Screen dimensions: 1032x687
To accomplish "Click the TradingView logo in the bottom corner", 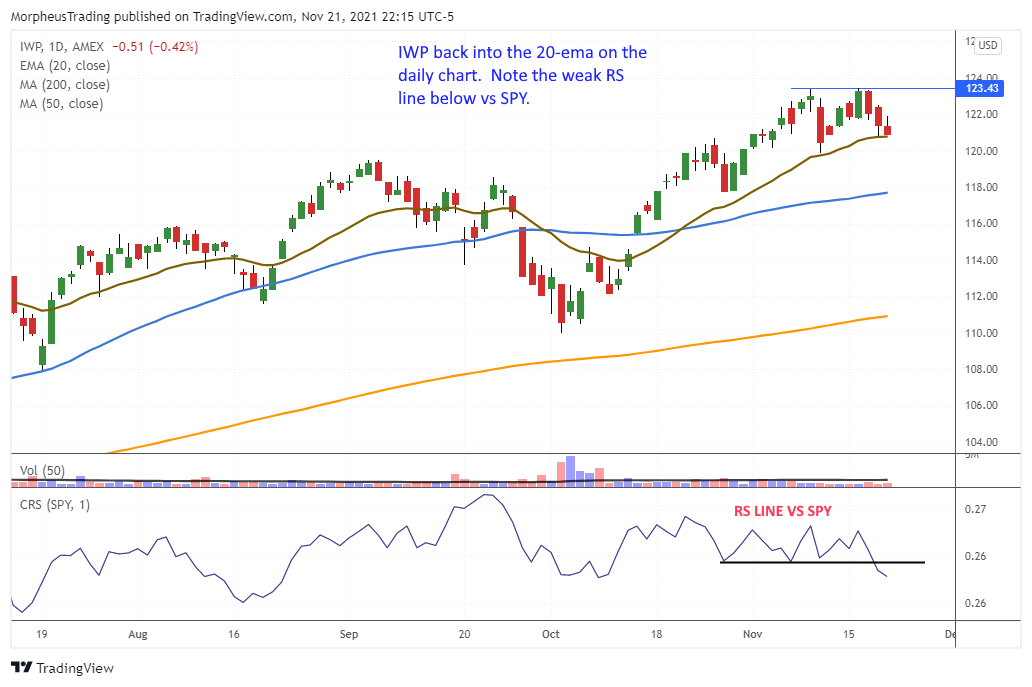I will click(62, 668).
